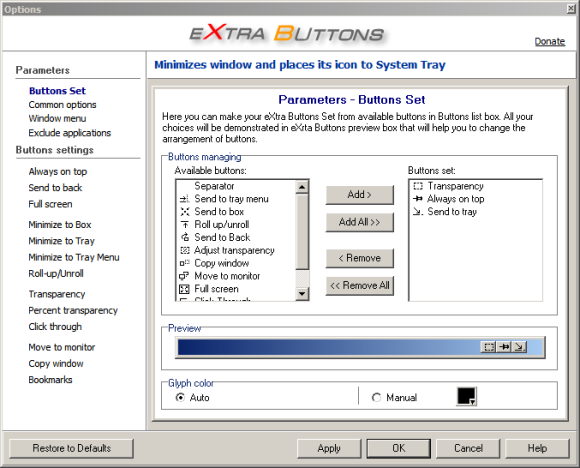580x468 pixels.
Task: Click the Add All >> button
Action: tap(360, 222)
